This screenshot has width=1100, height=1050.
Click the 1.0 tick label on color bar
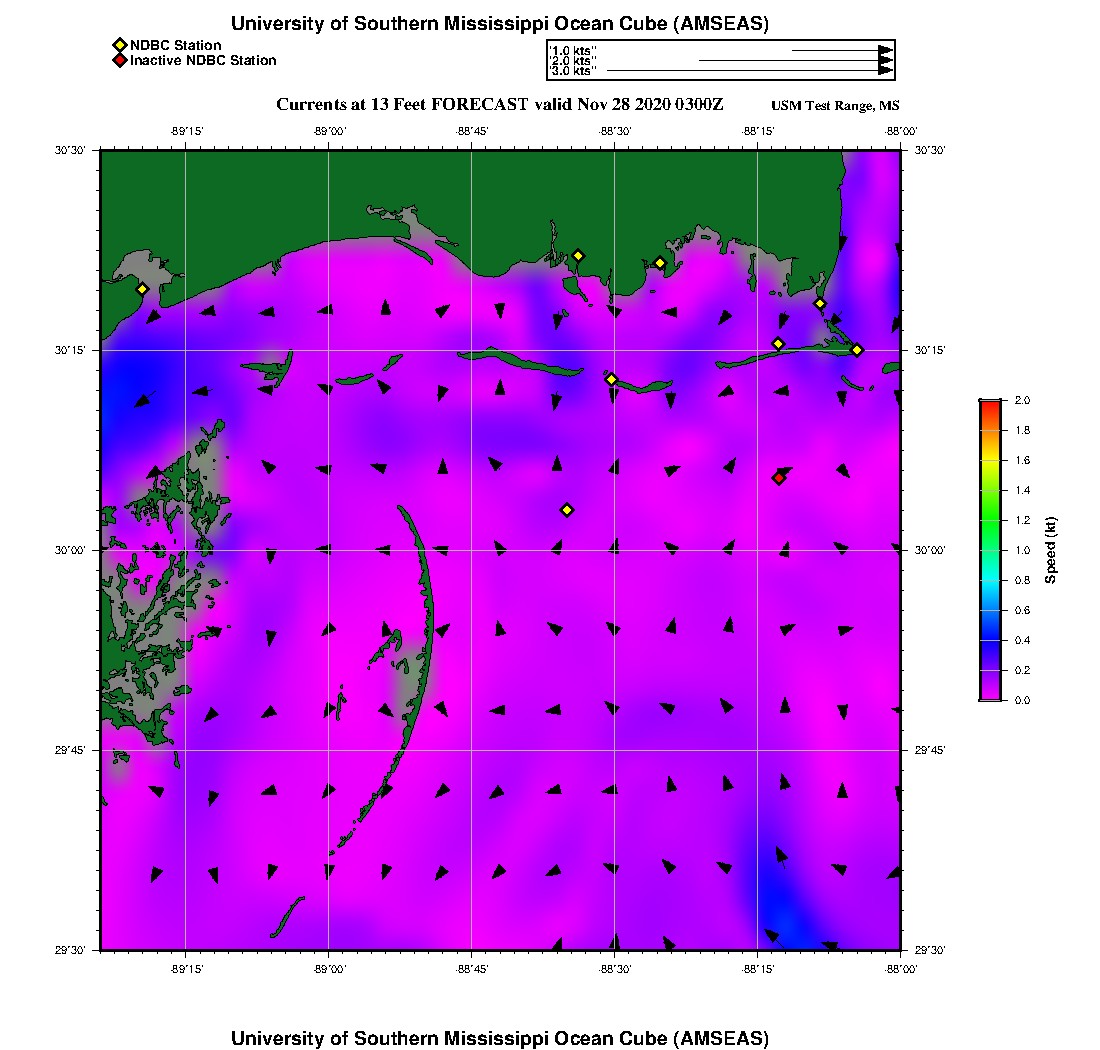[1023, 550]
